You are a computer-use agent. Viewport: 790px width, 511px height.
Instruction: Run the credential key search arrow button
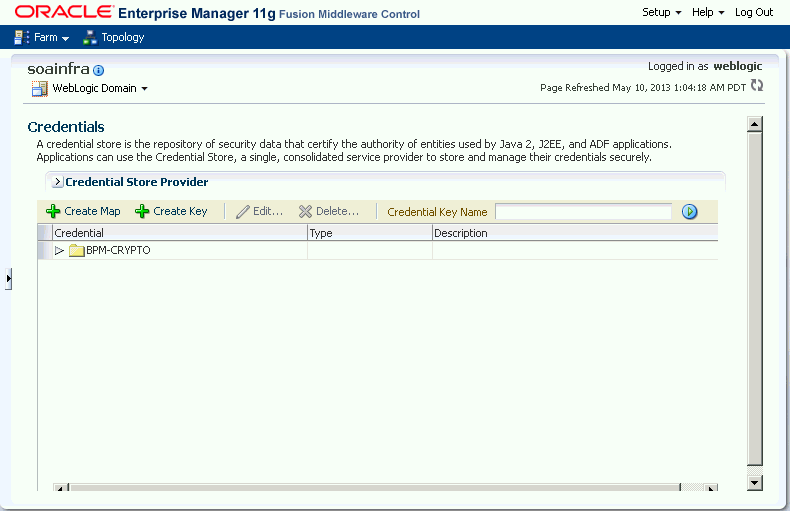coord(690,212)
